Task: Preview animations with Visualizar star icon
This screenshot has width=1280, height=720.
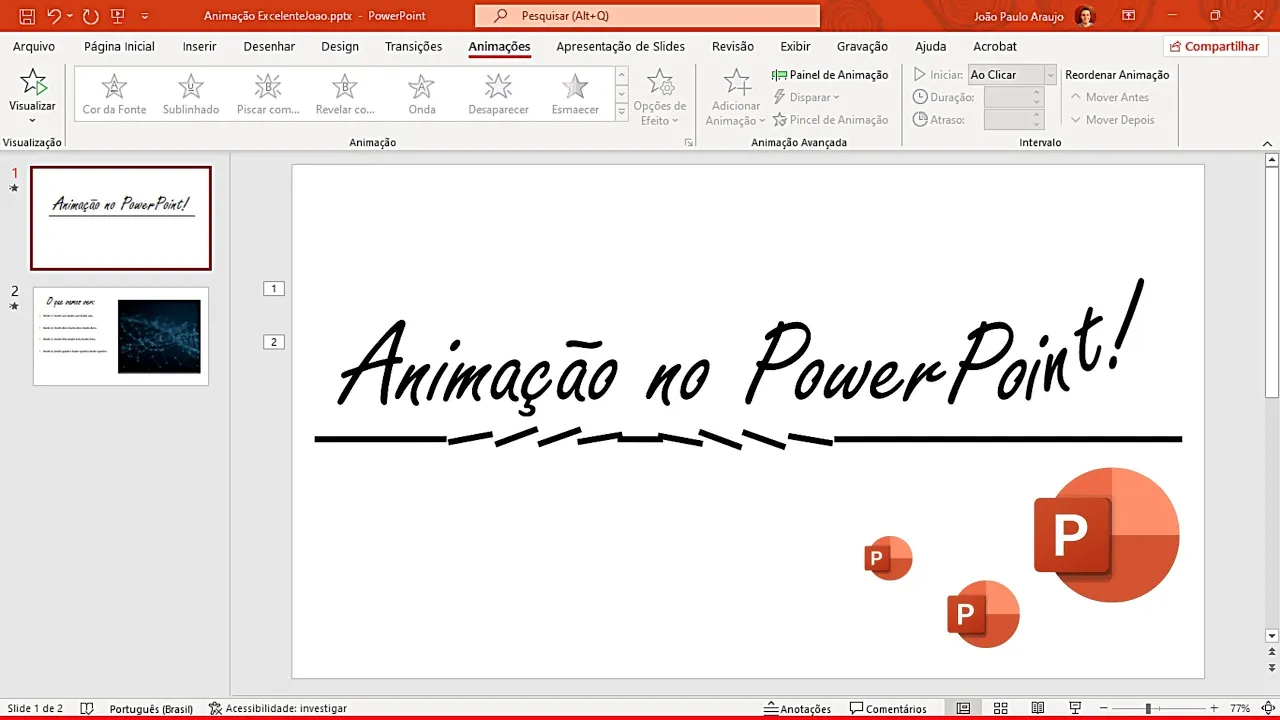Action: 33,84
